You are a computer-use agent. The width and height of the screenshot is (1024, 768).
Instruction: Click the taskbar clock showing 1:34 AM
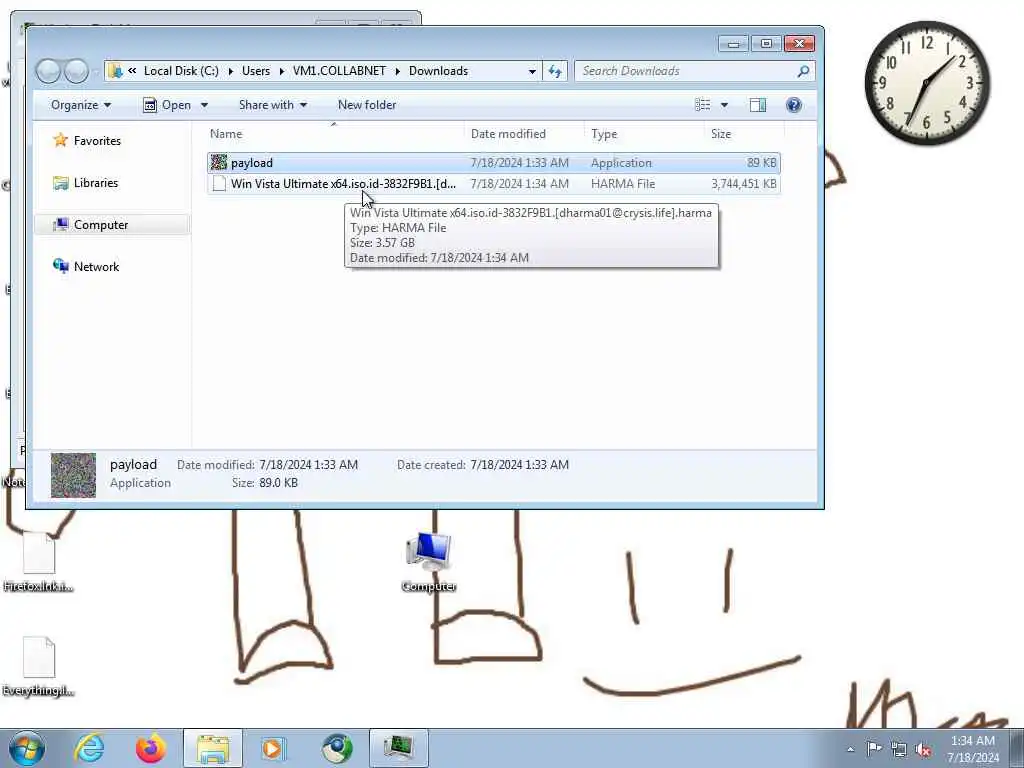tap(973, 749)
